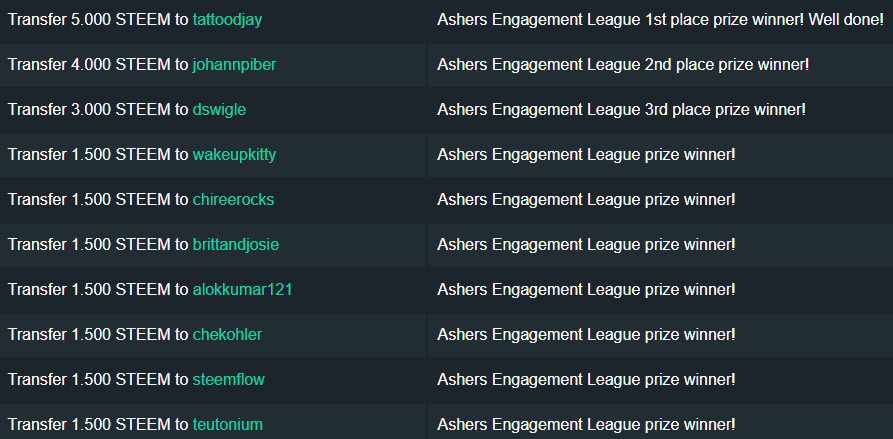Select the alokkumar121 account link

[x=242, y=289]
